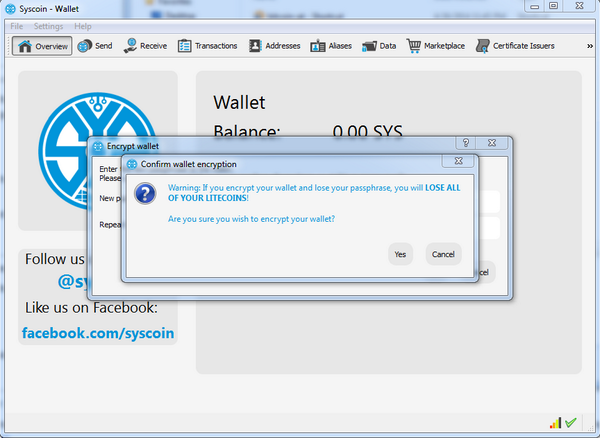Click the network connection bars icon
Viewport: 600px width, 438px height.
(x=555, y=423)
